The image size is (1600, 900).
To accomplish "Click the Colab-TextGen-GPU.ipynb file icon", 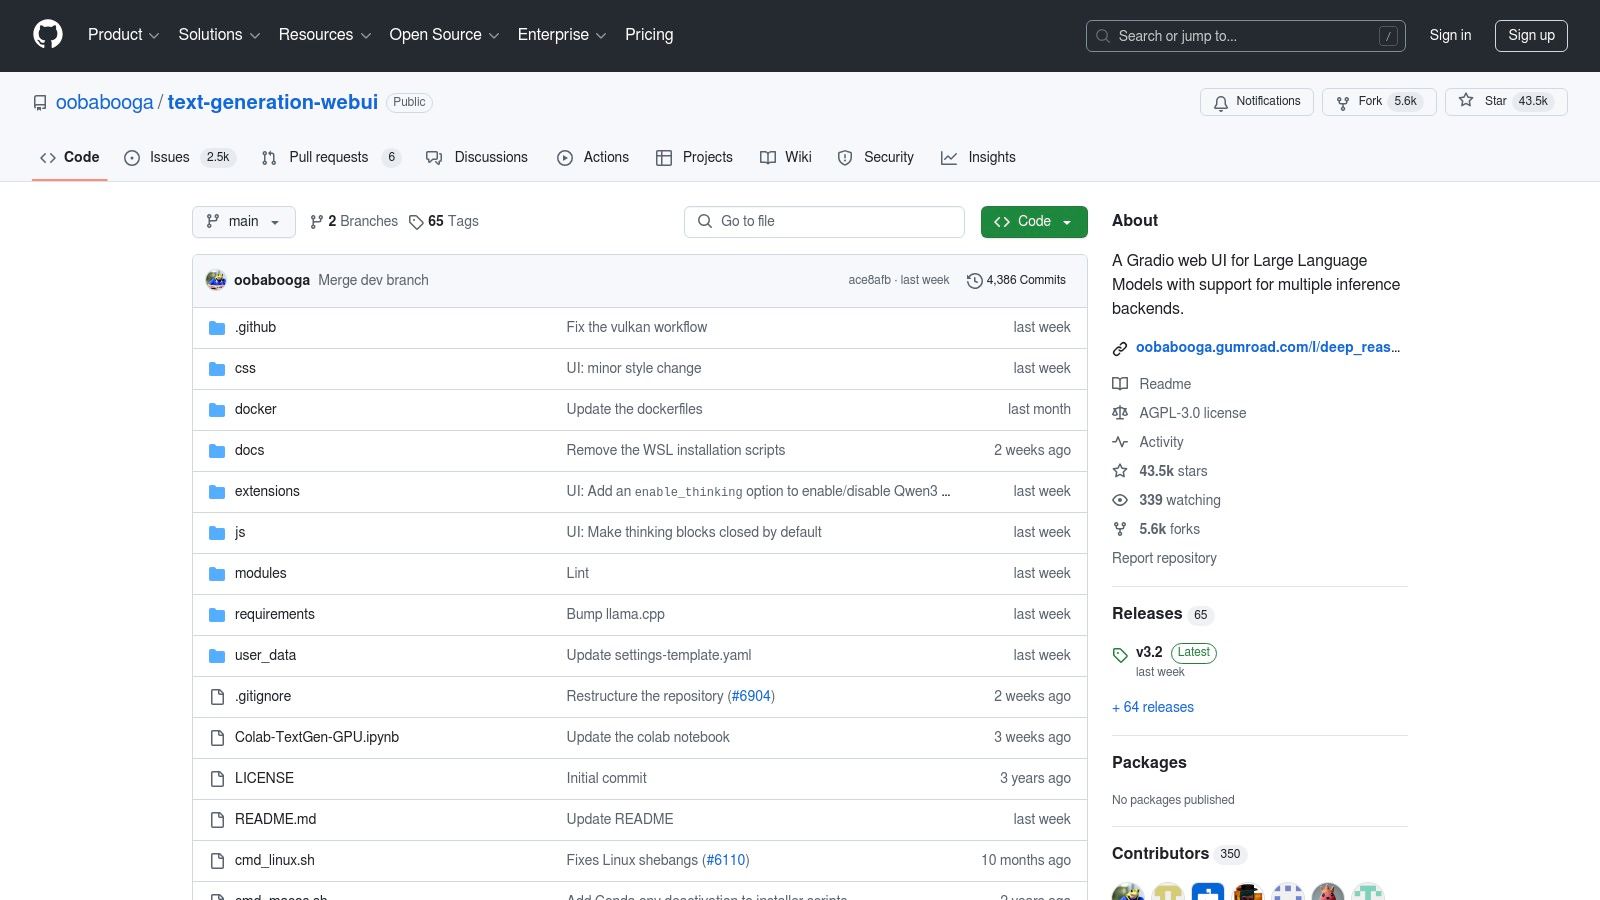I will coord(217,738).
